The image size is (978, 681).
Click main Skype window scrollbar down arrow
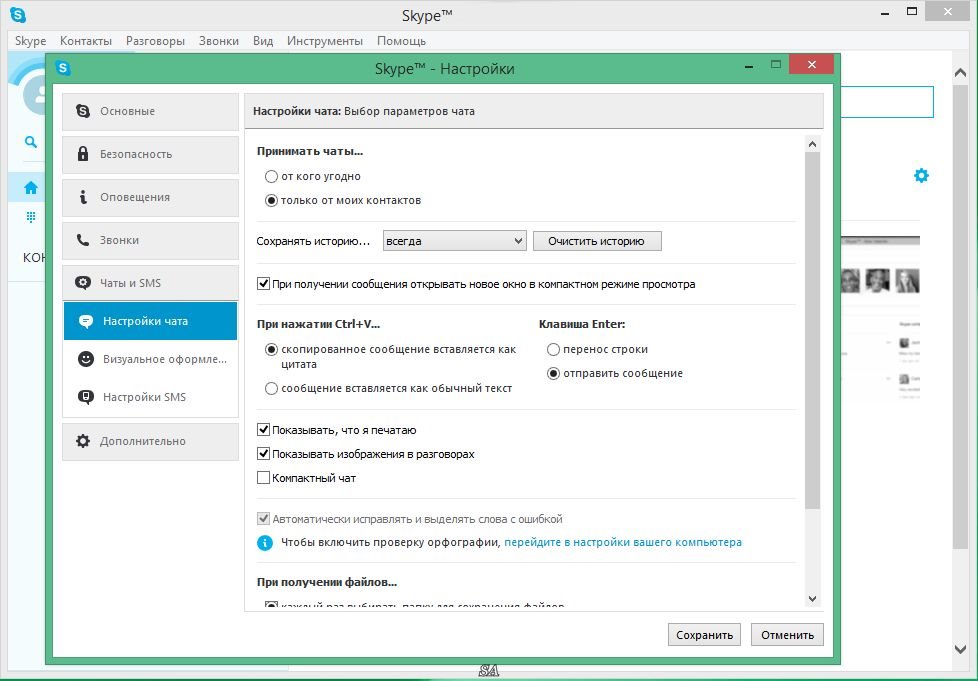coord(961,649)
